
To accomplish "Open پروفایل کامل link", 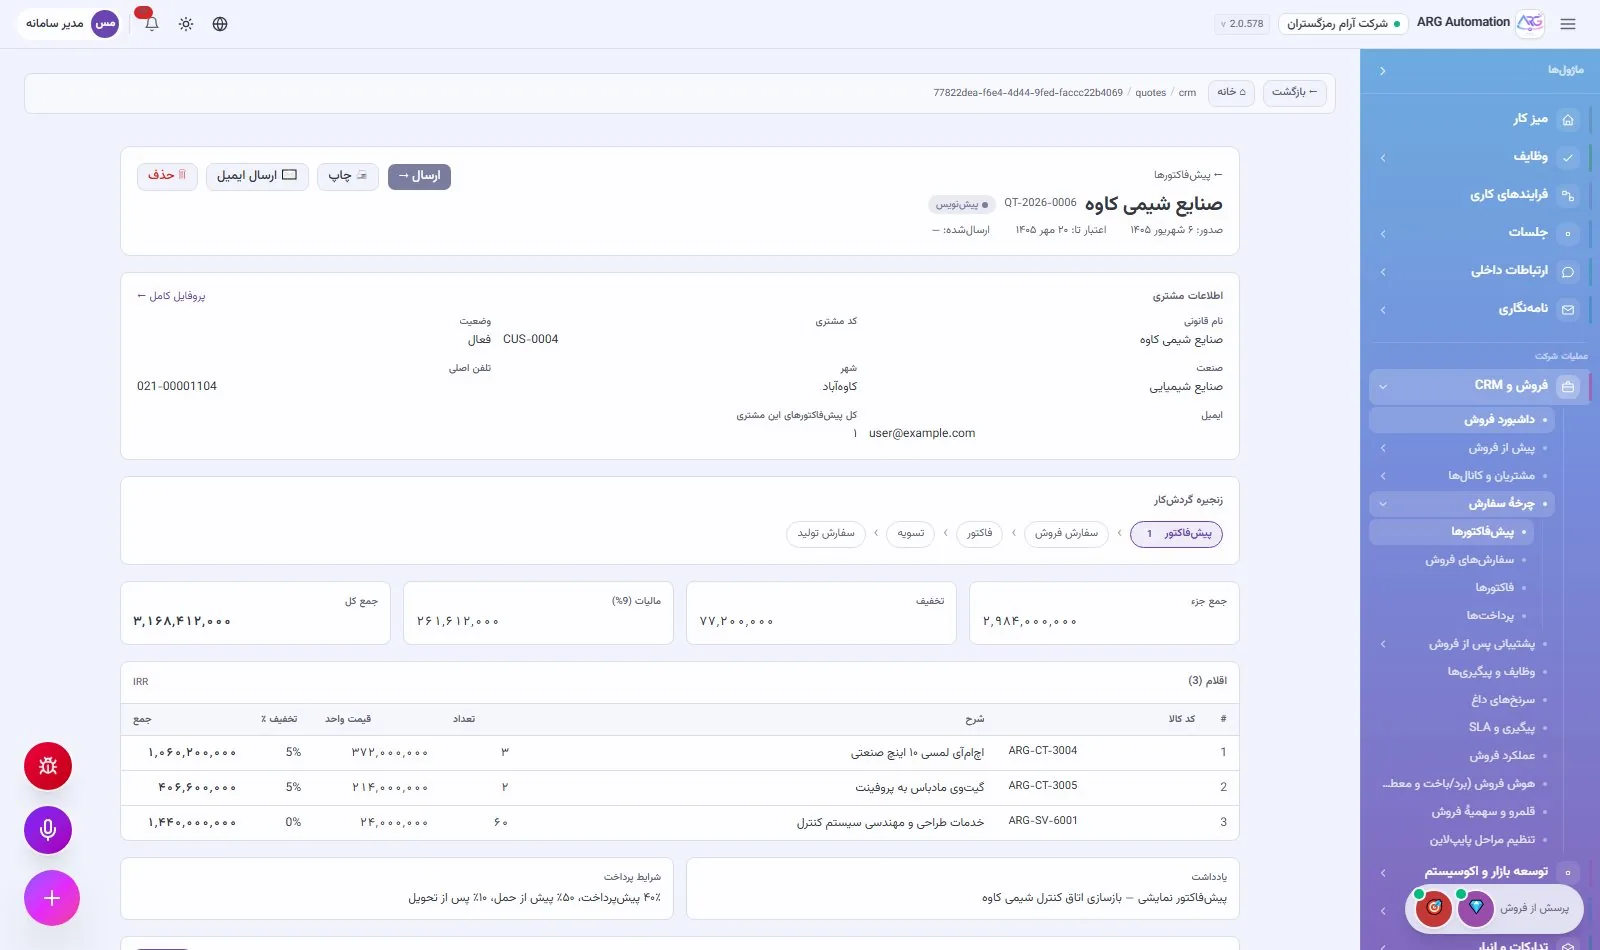I will click(x=171, y=296).
